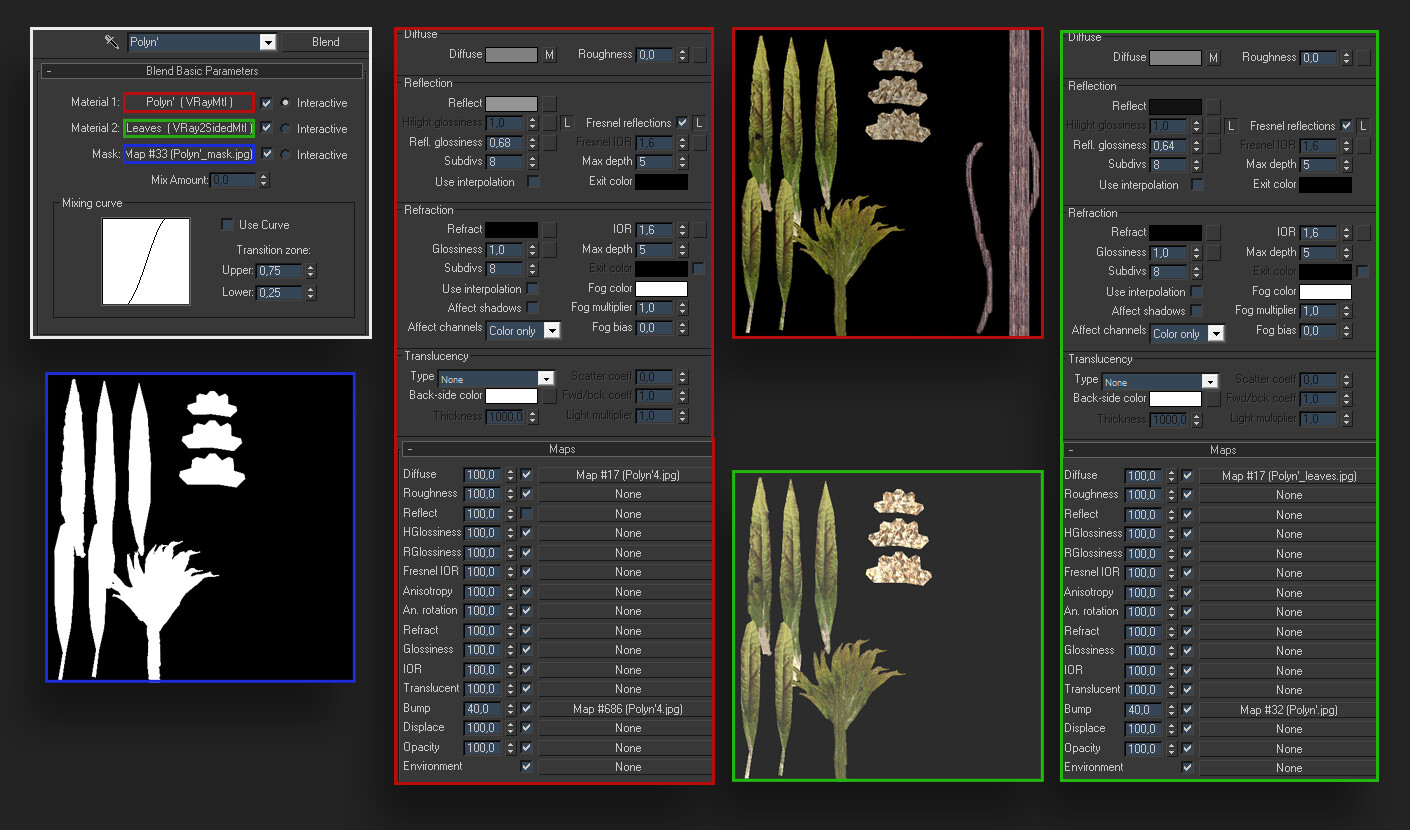Click the Blend material type button

coord(325,42)
